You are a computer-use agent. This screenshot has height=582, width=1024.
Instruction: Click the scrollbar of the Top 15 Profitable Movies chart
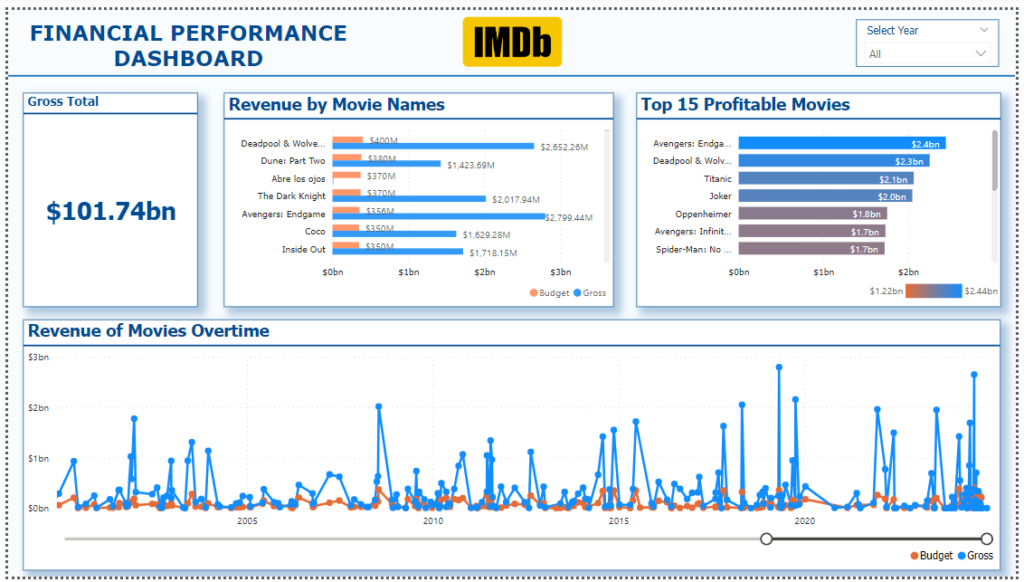pyautogui.click(x=995, y=161)
